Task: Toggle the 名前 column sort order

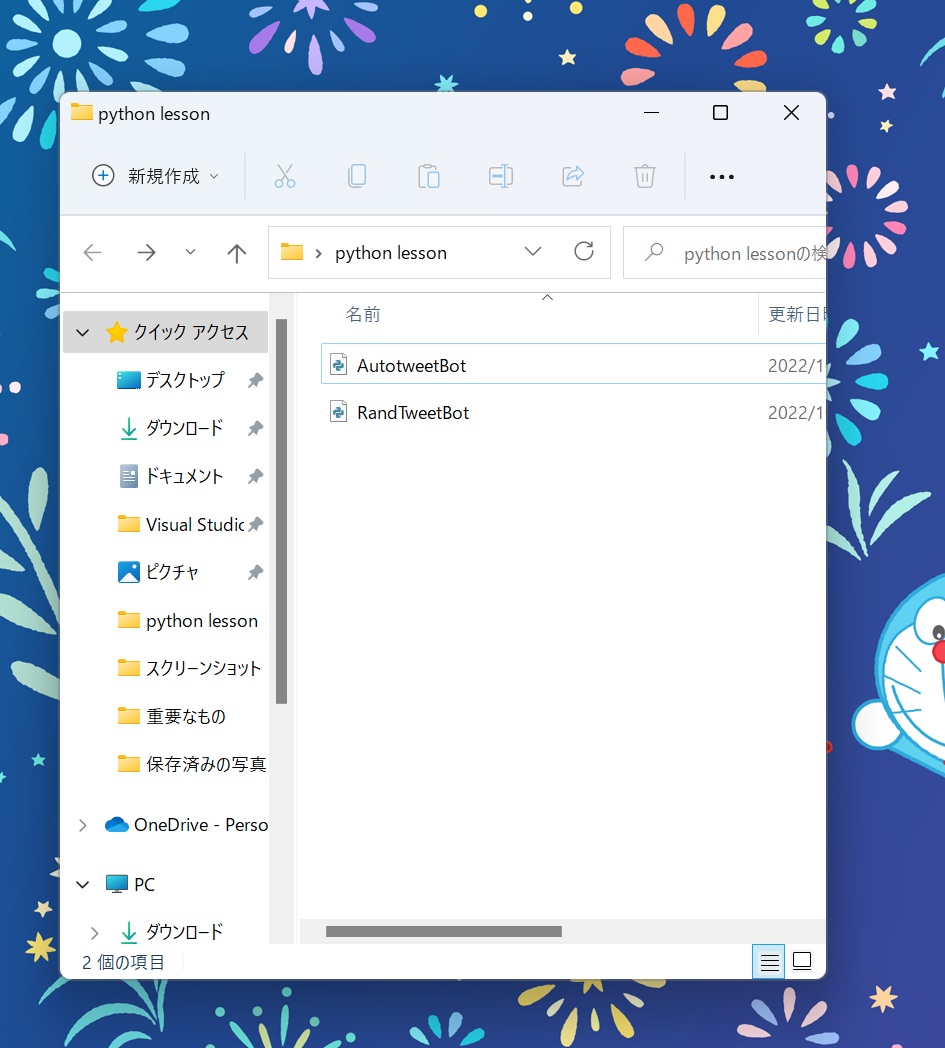Action: (x=362, y=314)
